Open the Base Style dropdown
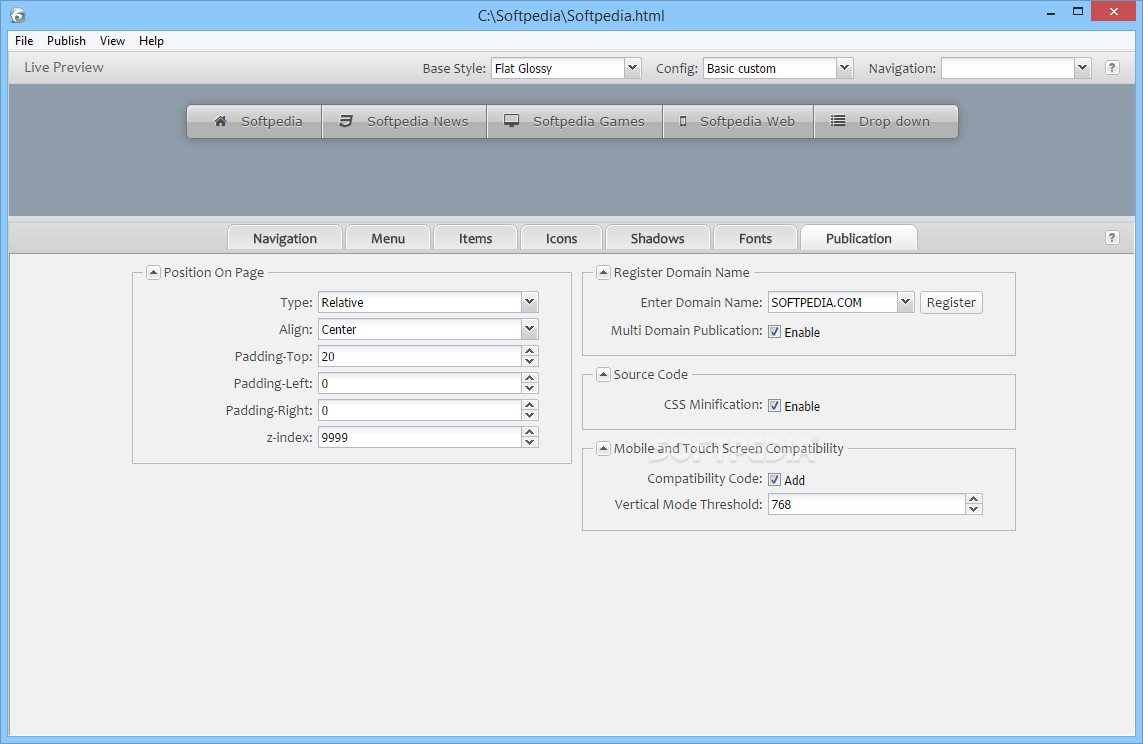 point(633,68)
